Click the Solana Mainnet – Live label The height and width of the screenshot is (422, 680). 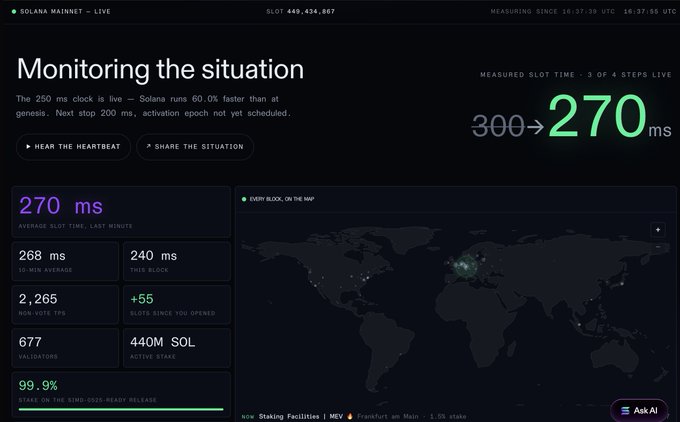pos(65,12)
